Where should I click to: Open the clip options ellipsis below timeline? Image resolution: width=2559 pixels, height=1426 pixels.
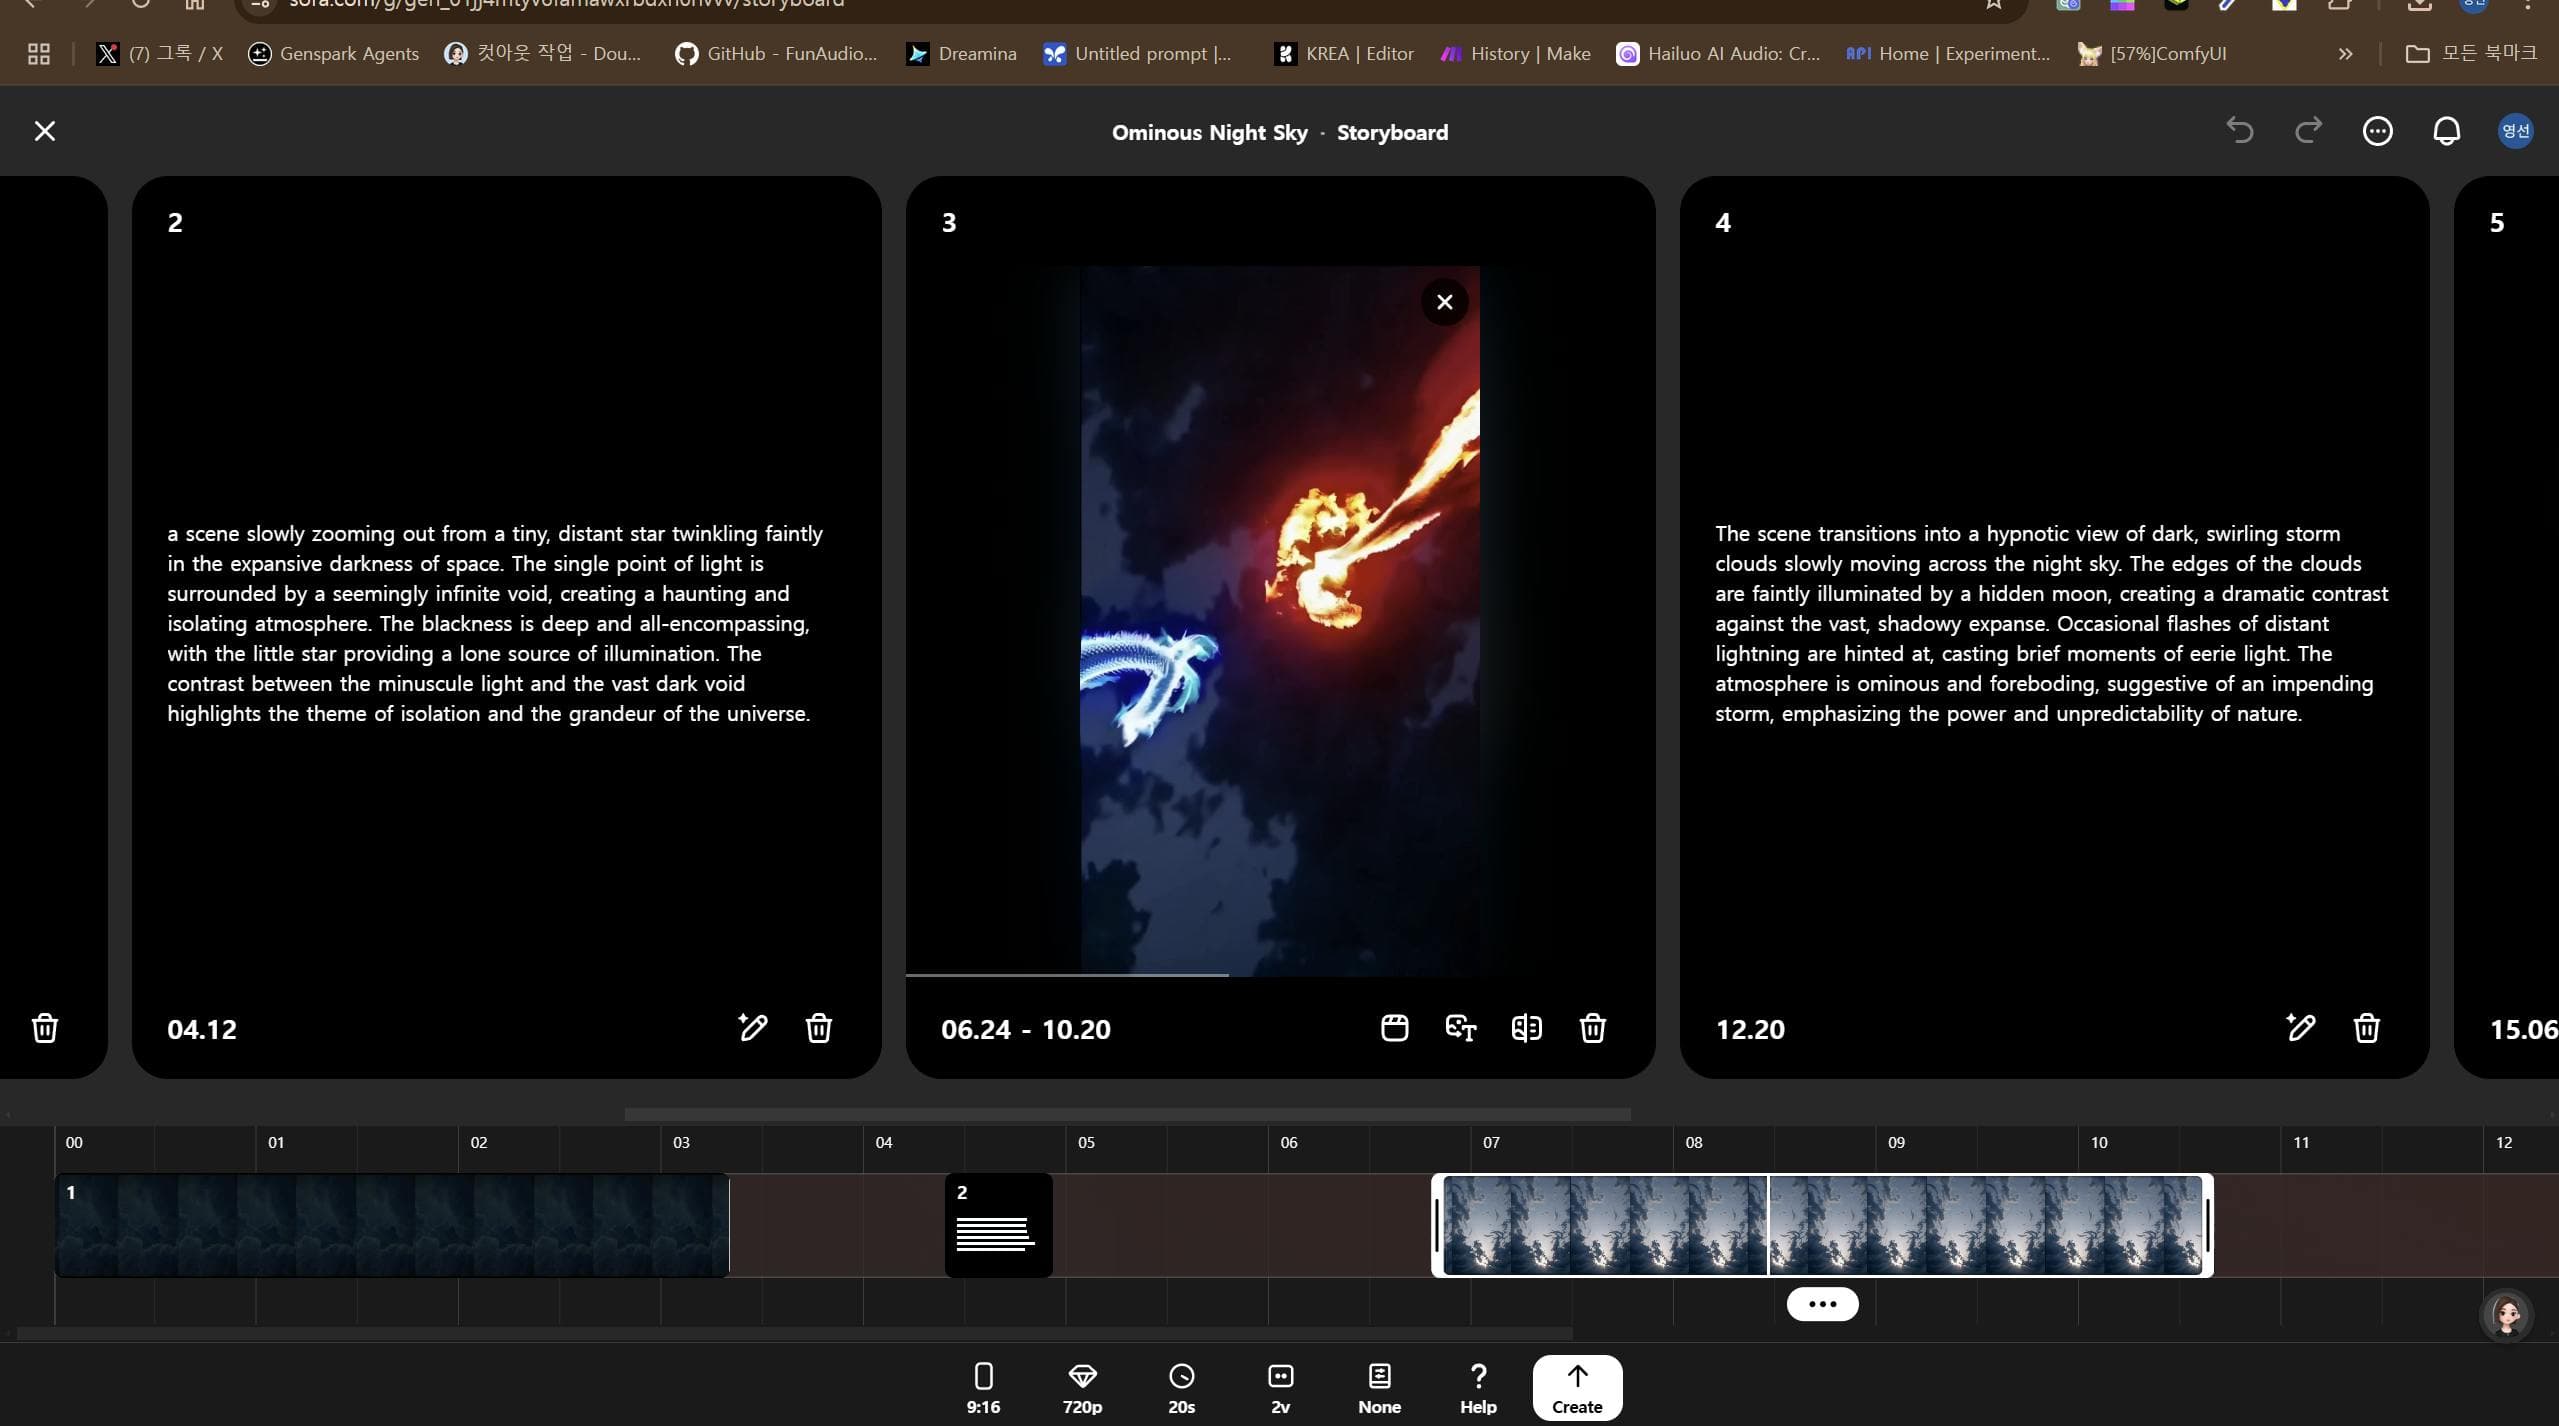[1822, 1304]
